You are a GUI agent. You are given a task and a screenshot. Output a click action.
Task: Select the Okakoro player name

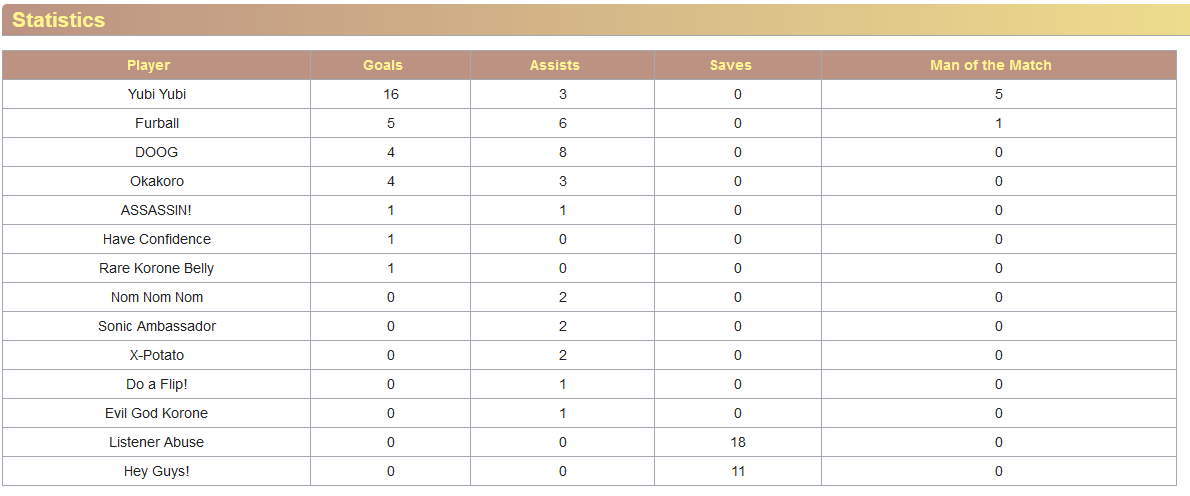[x=157, y=181]
